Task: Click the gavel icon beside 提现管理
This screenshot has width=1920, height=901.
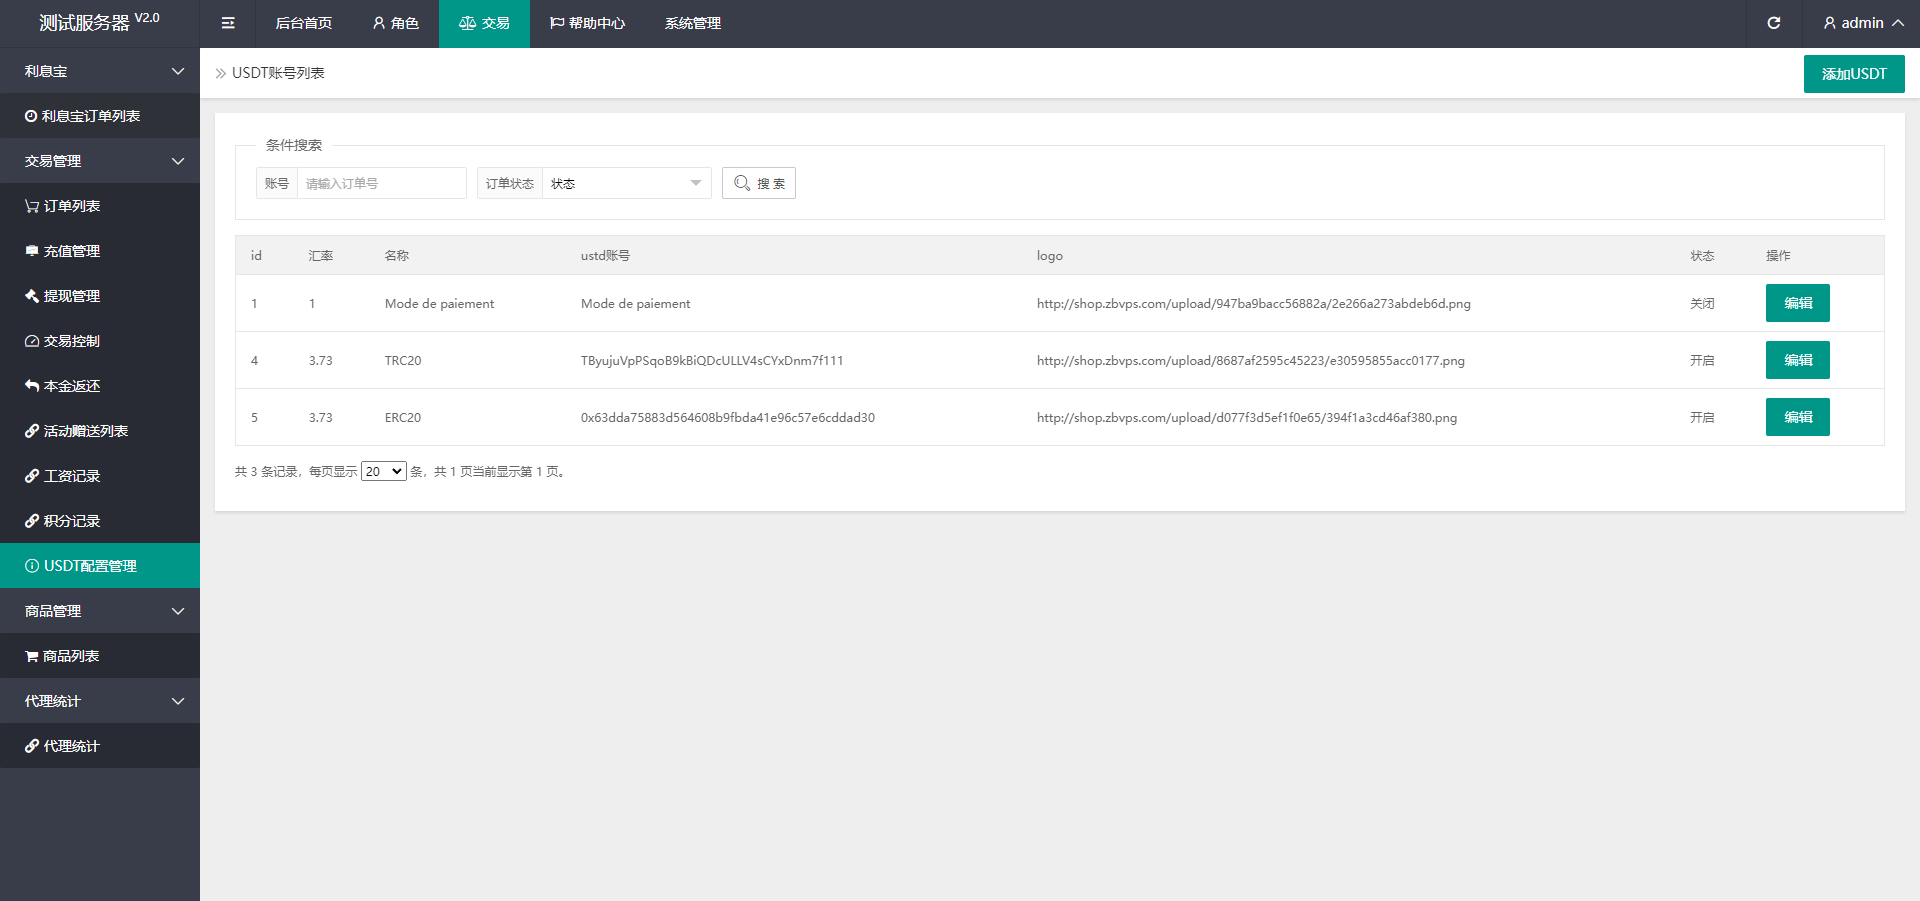Action: point(32,296)
